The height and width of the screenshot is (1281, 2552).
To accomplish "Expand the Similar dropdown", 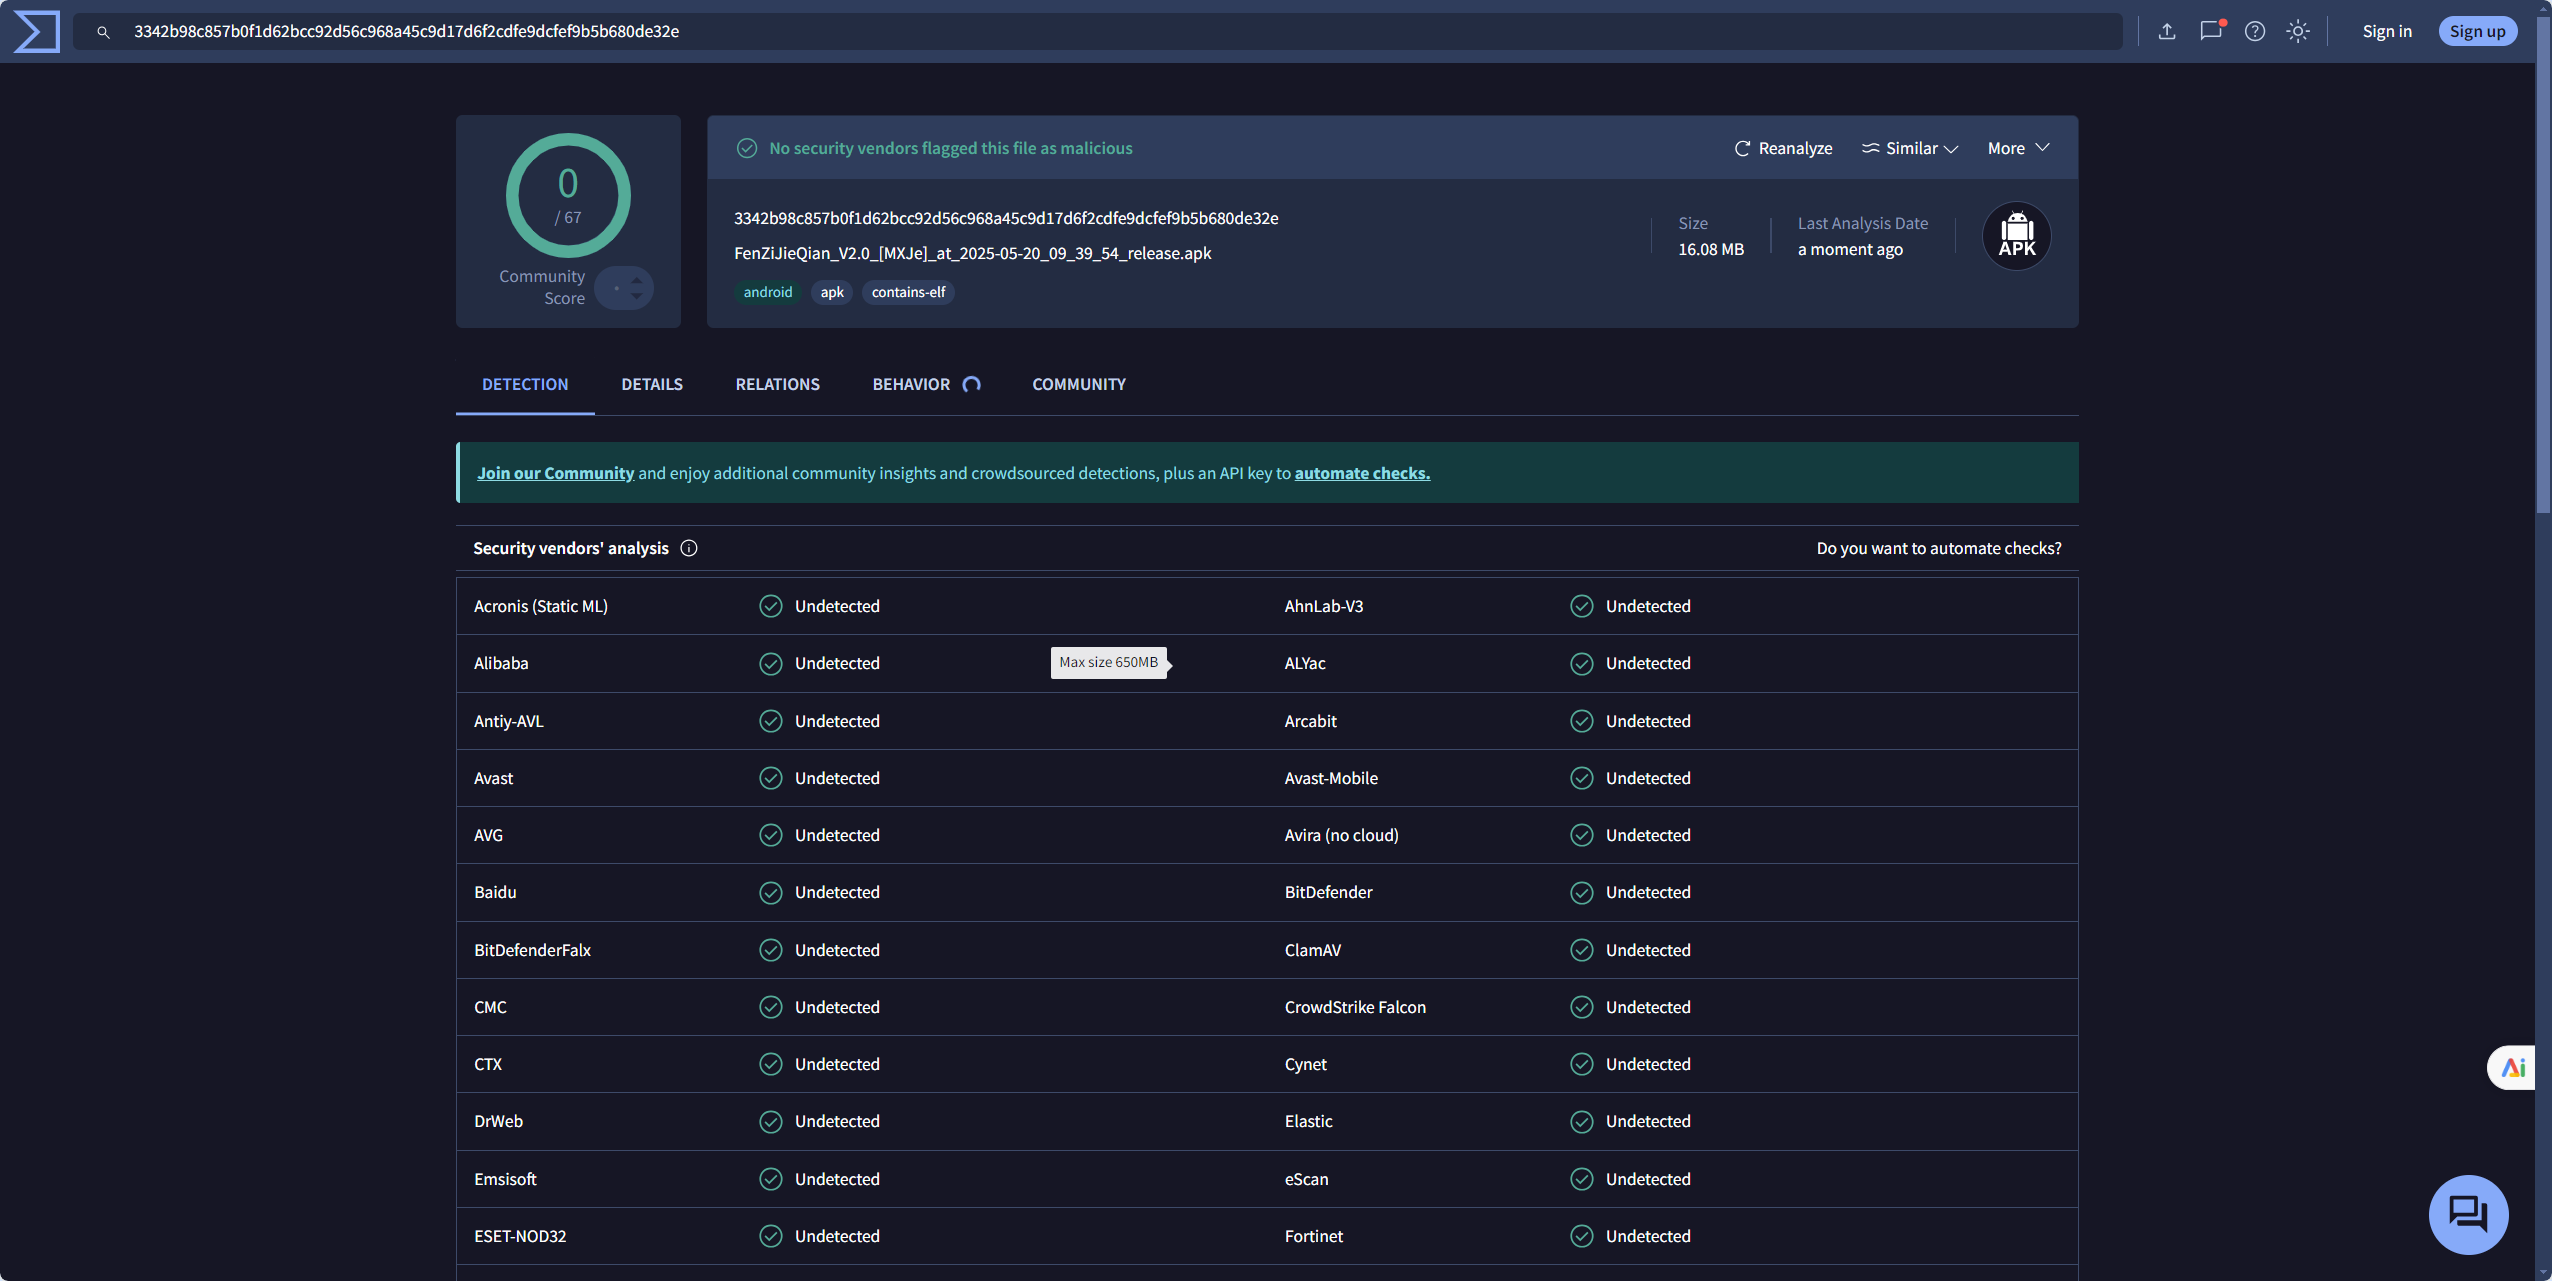I will (1909, 148).
